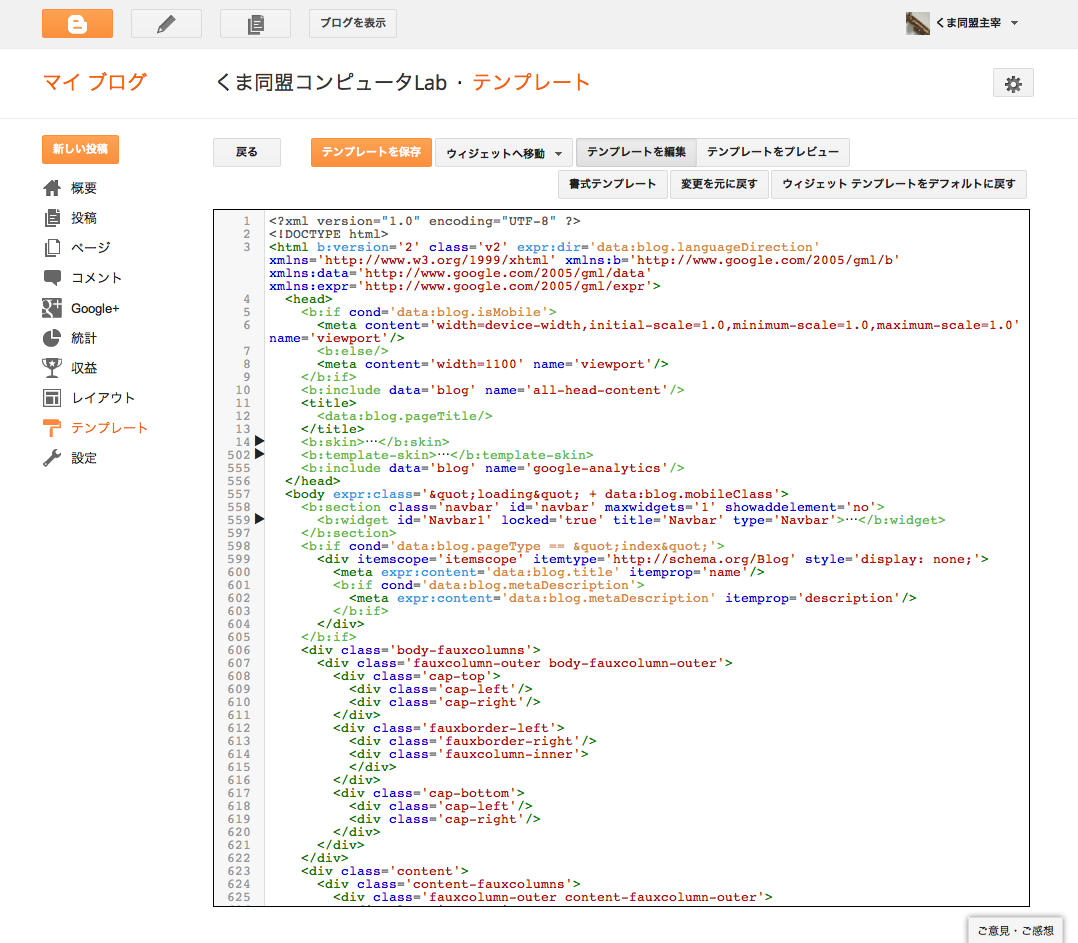The width and height of the screenshot is (1078, 943).
Task: Click the 収益 trophy icon
Action: click(52, 368)
